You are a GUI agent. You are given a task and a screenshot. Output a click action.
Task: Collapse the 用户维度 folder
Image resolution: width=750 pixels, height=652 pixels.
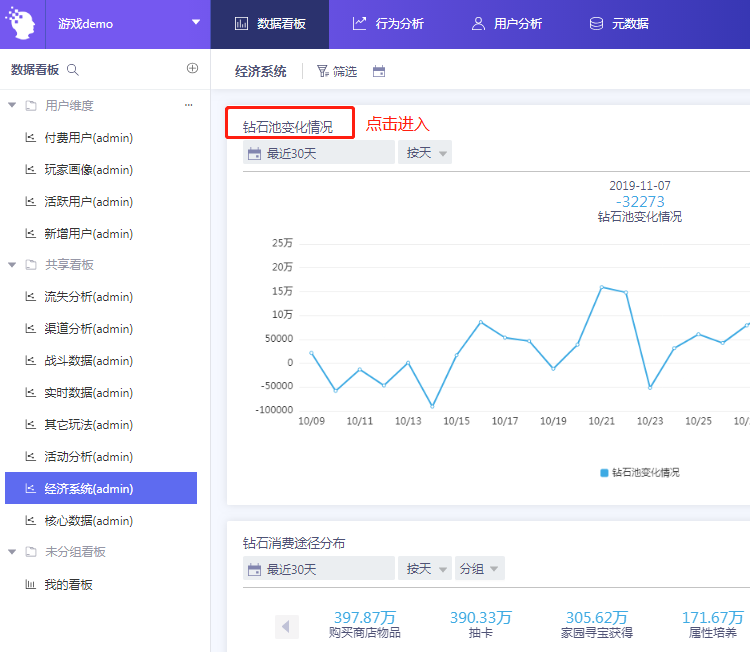[12, 105]
